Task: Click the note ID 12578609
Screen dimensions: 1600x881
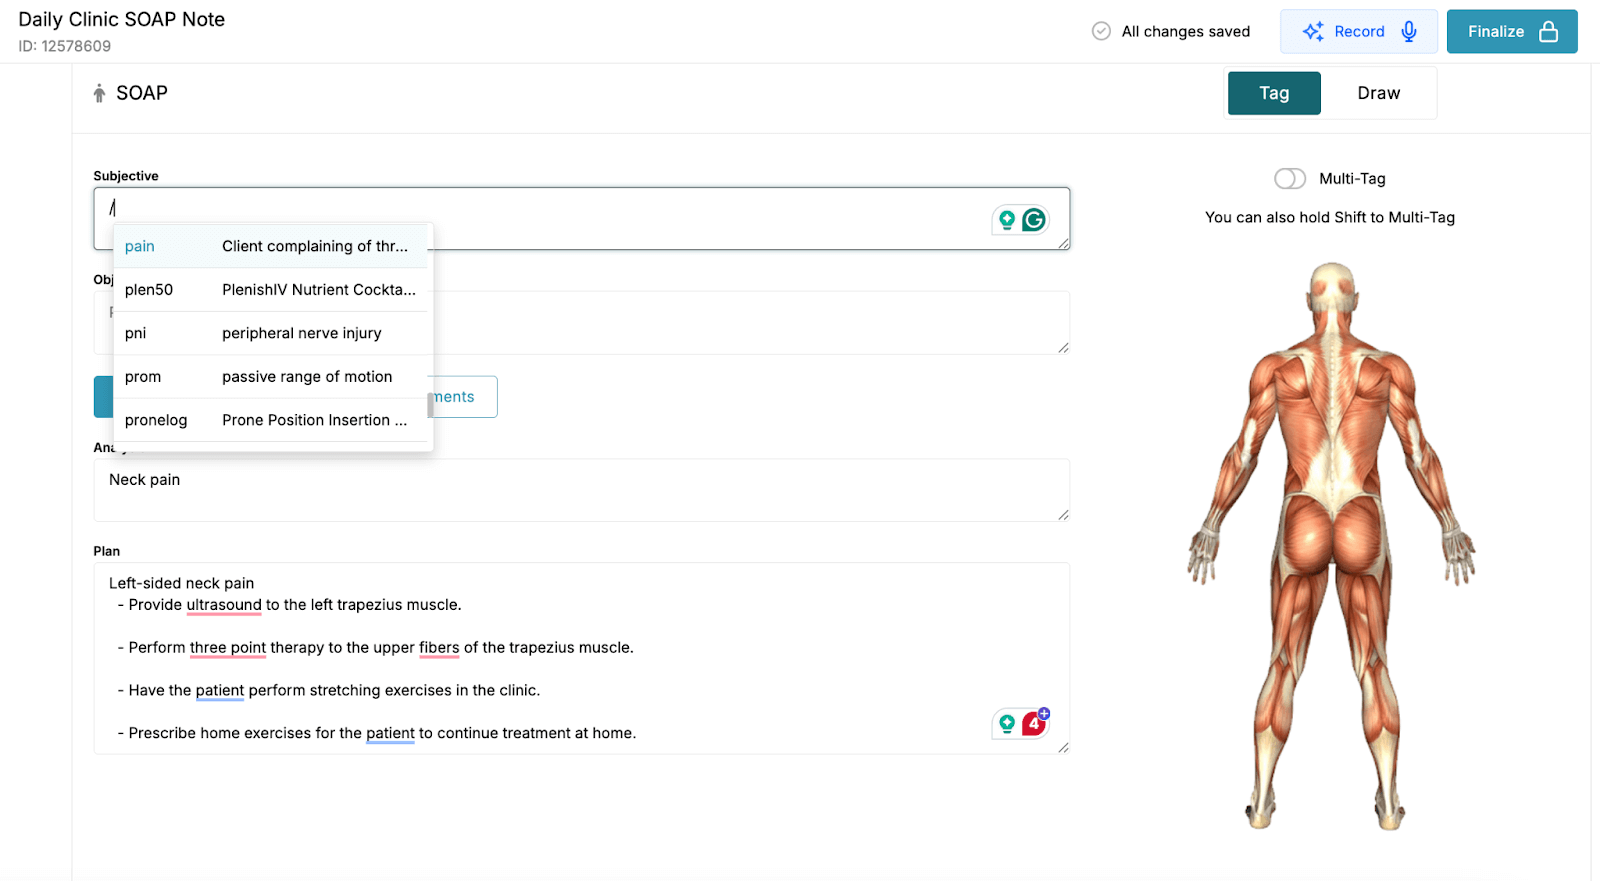Action: 65,46
